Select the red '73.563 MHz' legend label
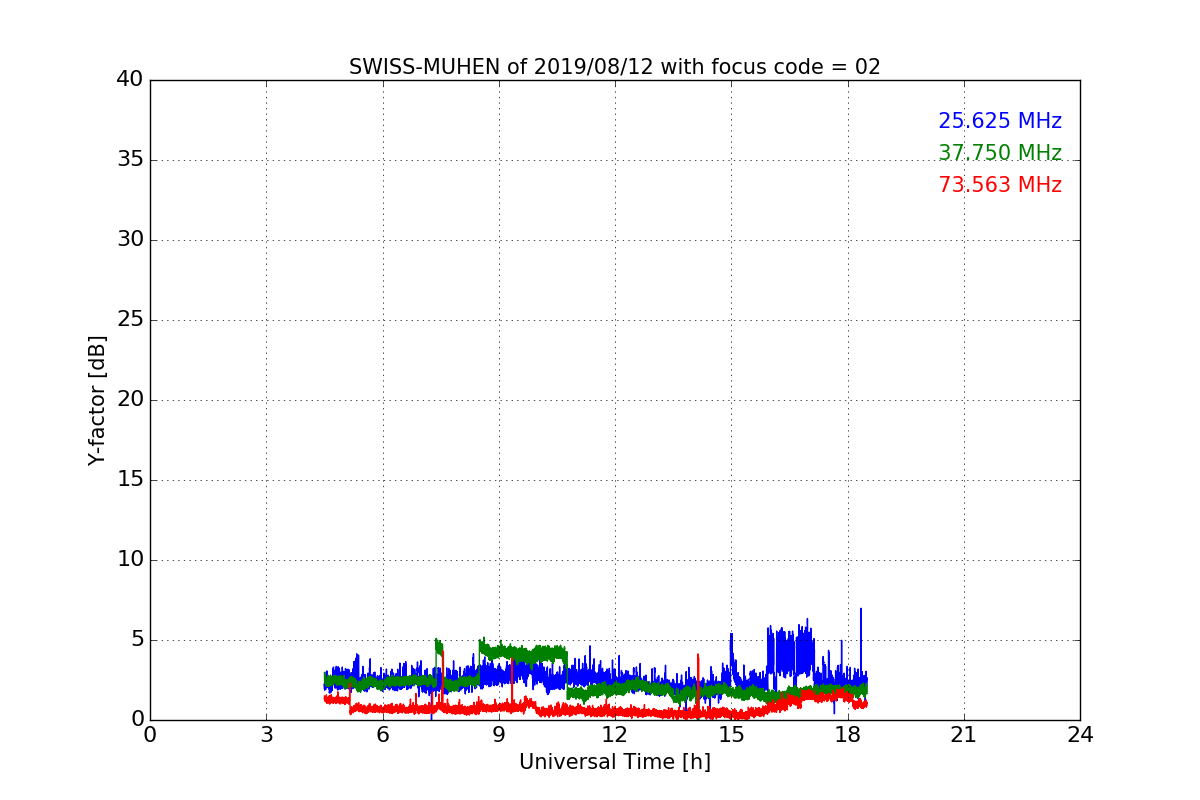The height and width of the screenshot is (800, 1200). (1000, 185)
